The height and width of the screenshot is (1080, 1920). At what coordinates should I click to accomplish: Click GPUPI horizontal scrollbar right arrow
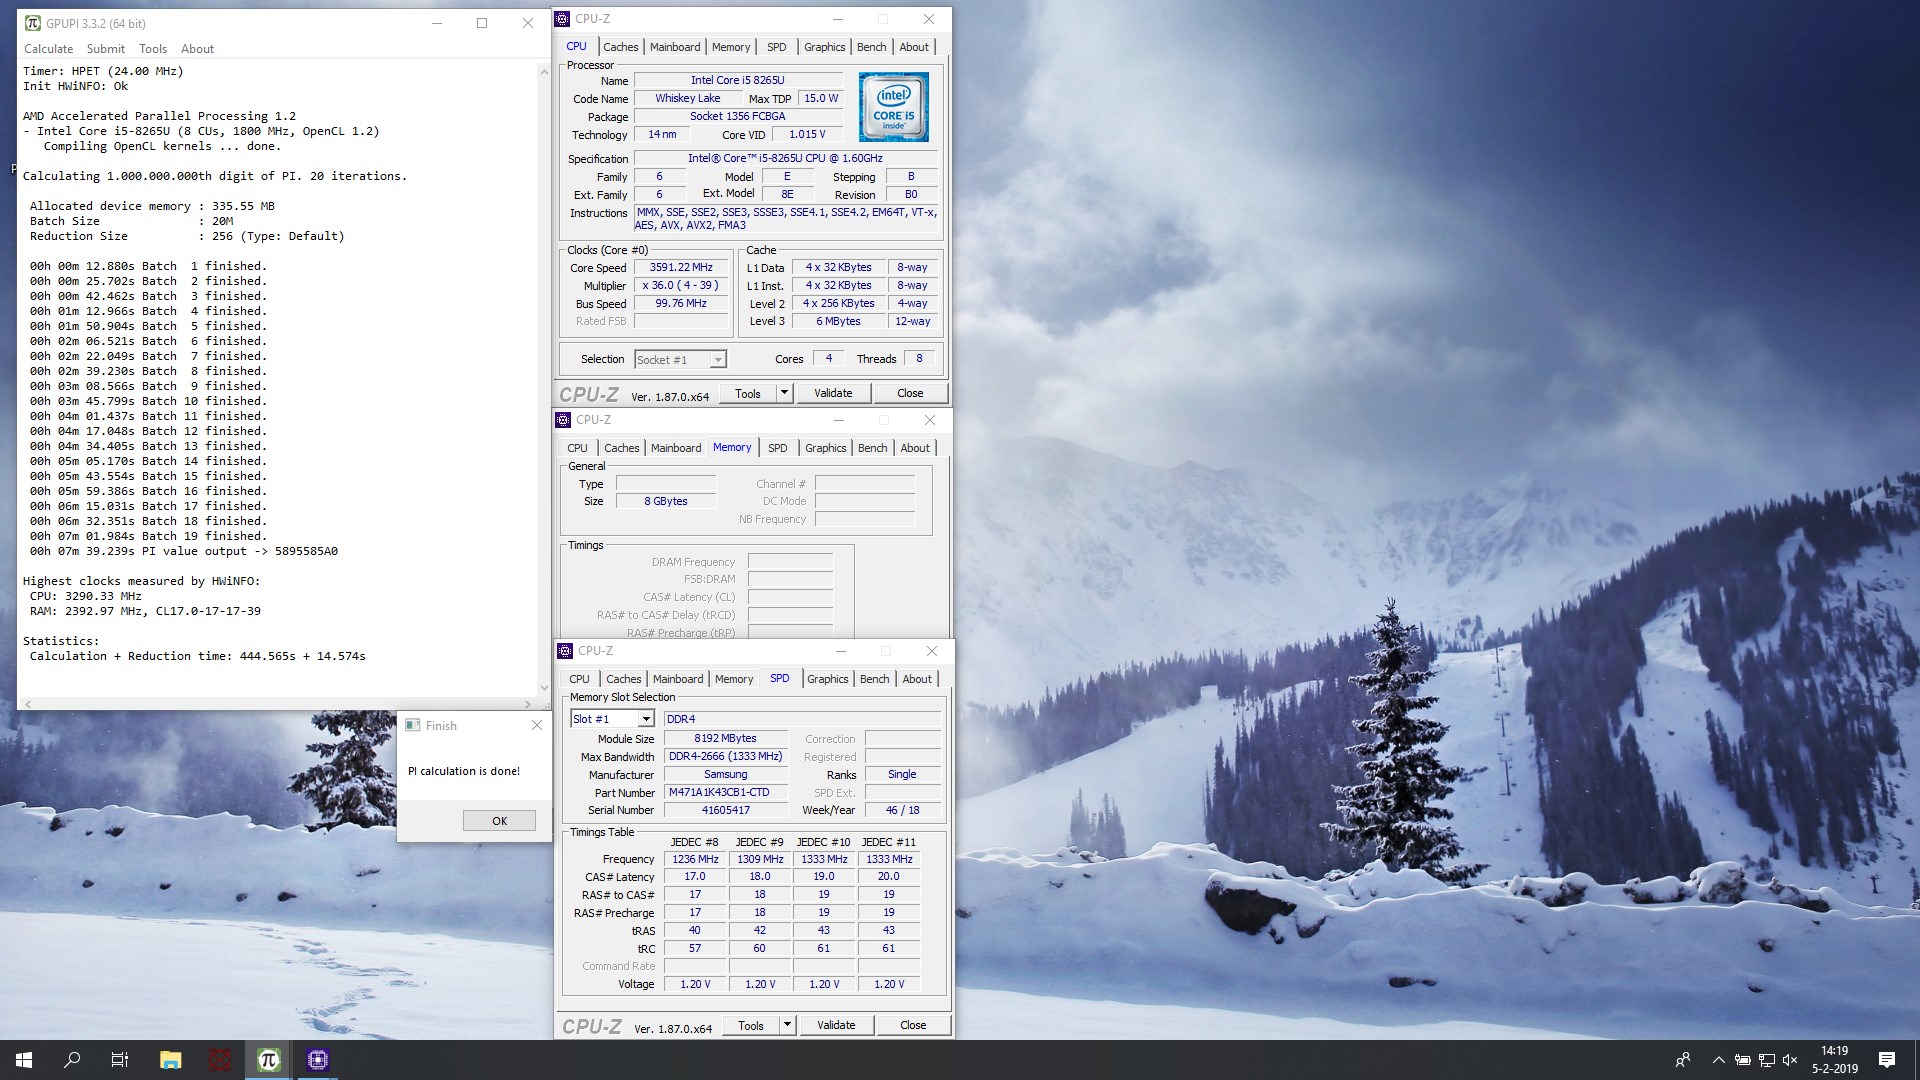(530, 704)
